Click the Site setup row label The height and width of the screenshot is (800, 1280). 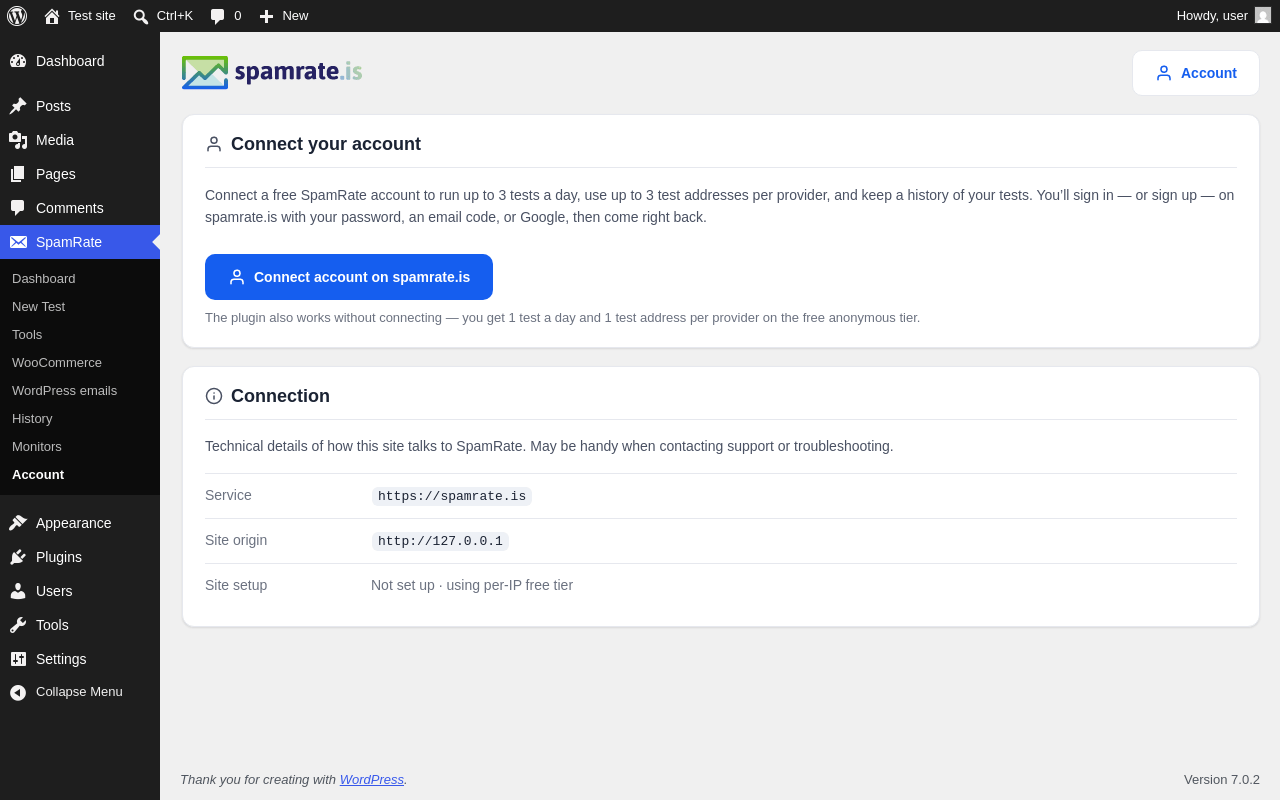tap(236, 585)
